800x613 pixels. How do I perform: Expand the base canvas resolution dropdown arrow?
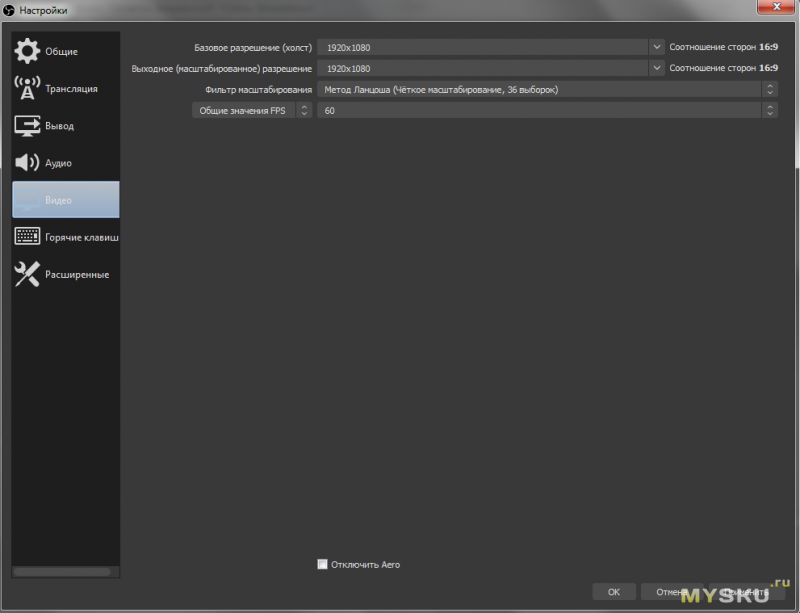(x=657, y=47)
